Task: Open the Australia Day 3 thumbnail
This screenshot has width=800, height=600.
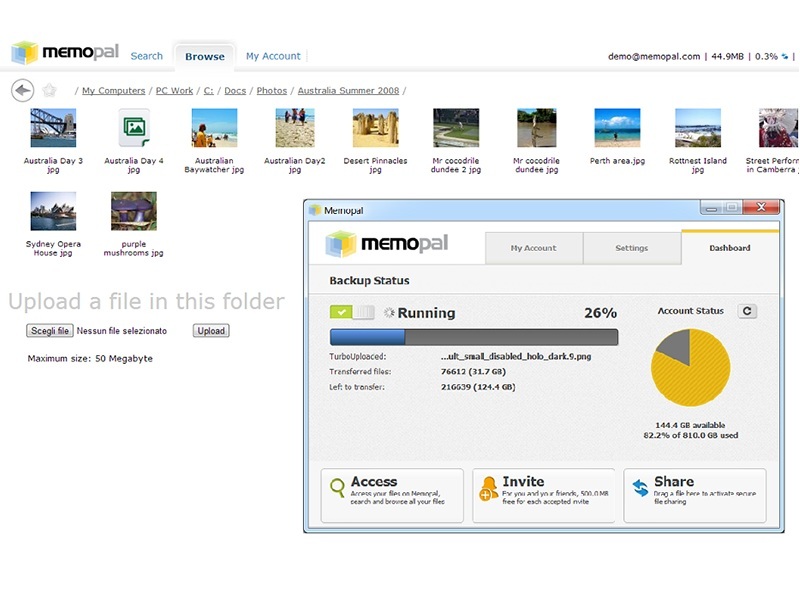Action: point(53,128)
